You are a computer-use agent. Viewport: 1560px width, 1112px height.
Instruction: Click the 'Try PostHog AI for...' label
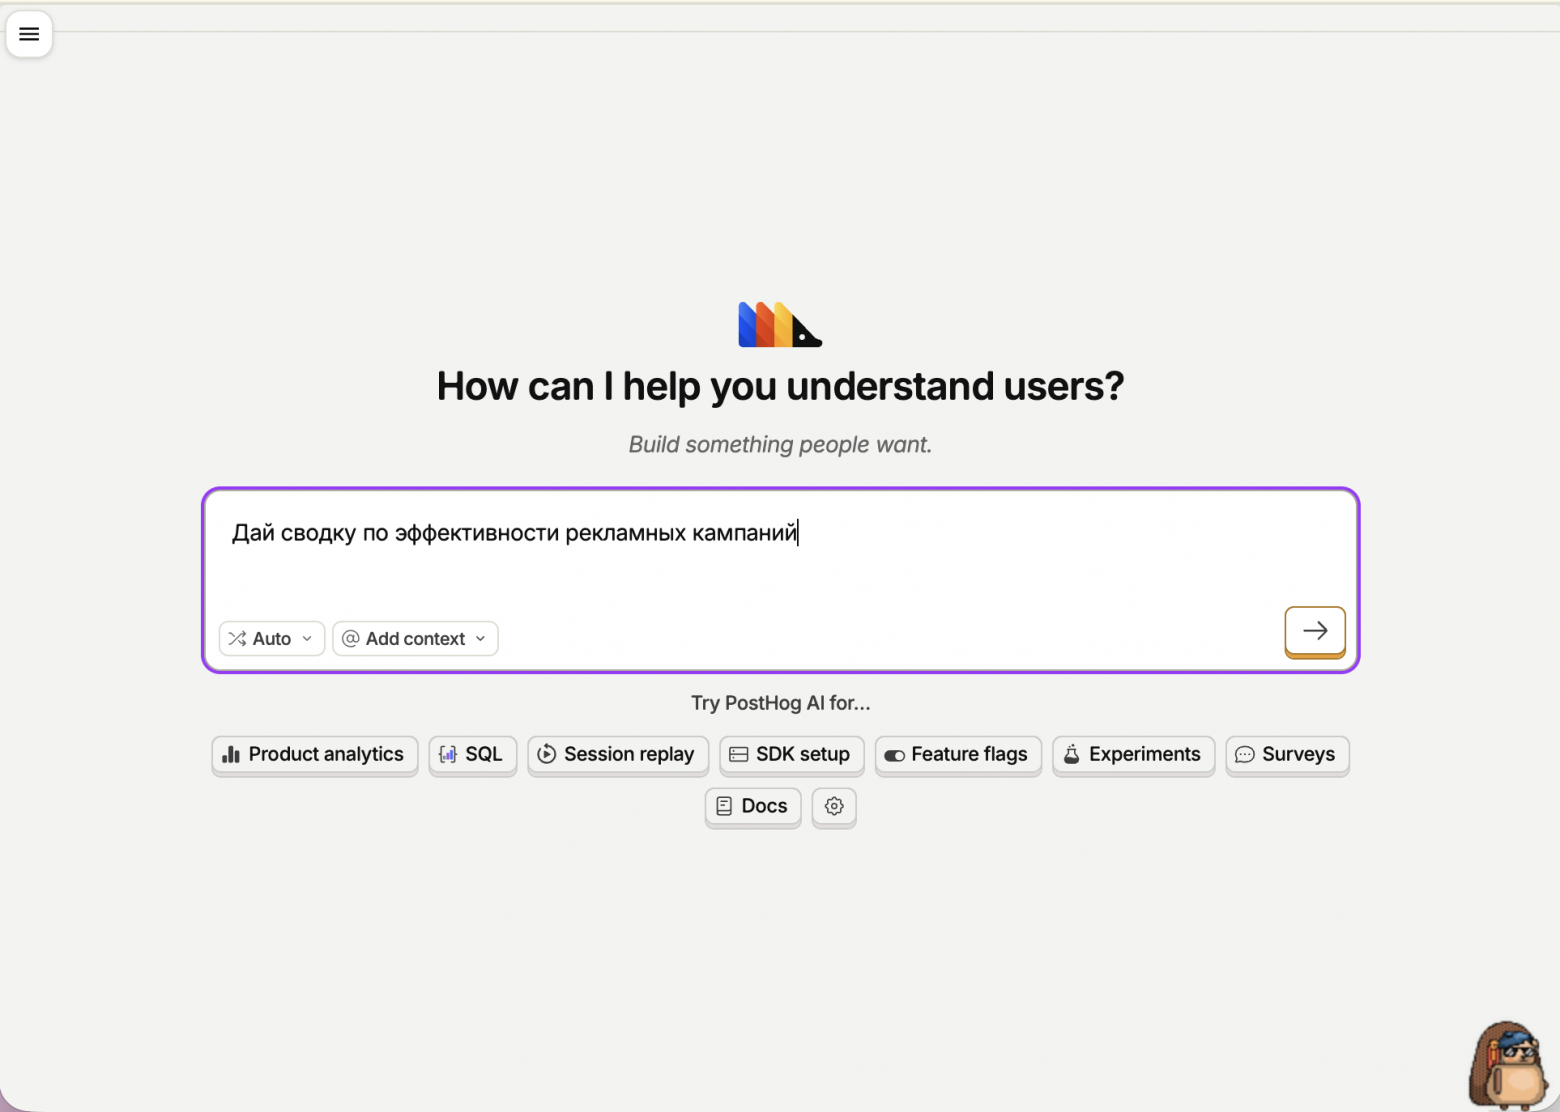780,703
